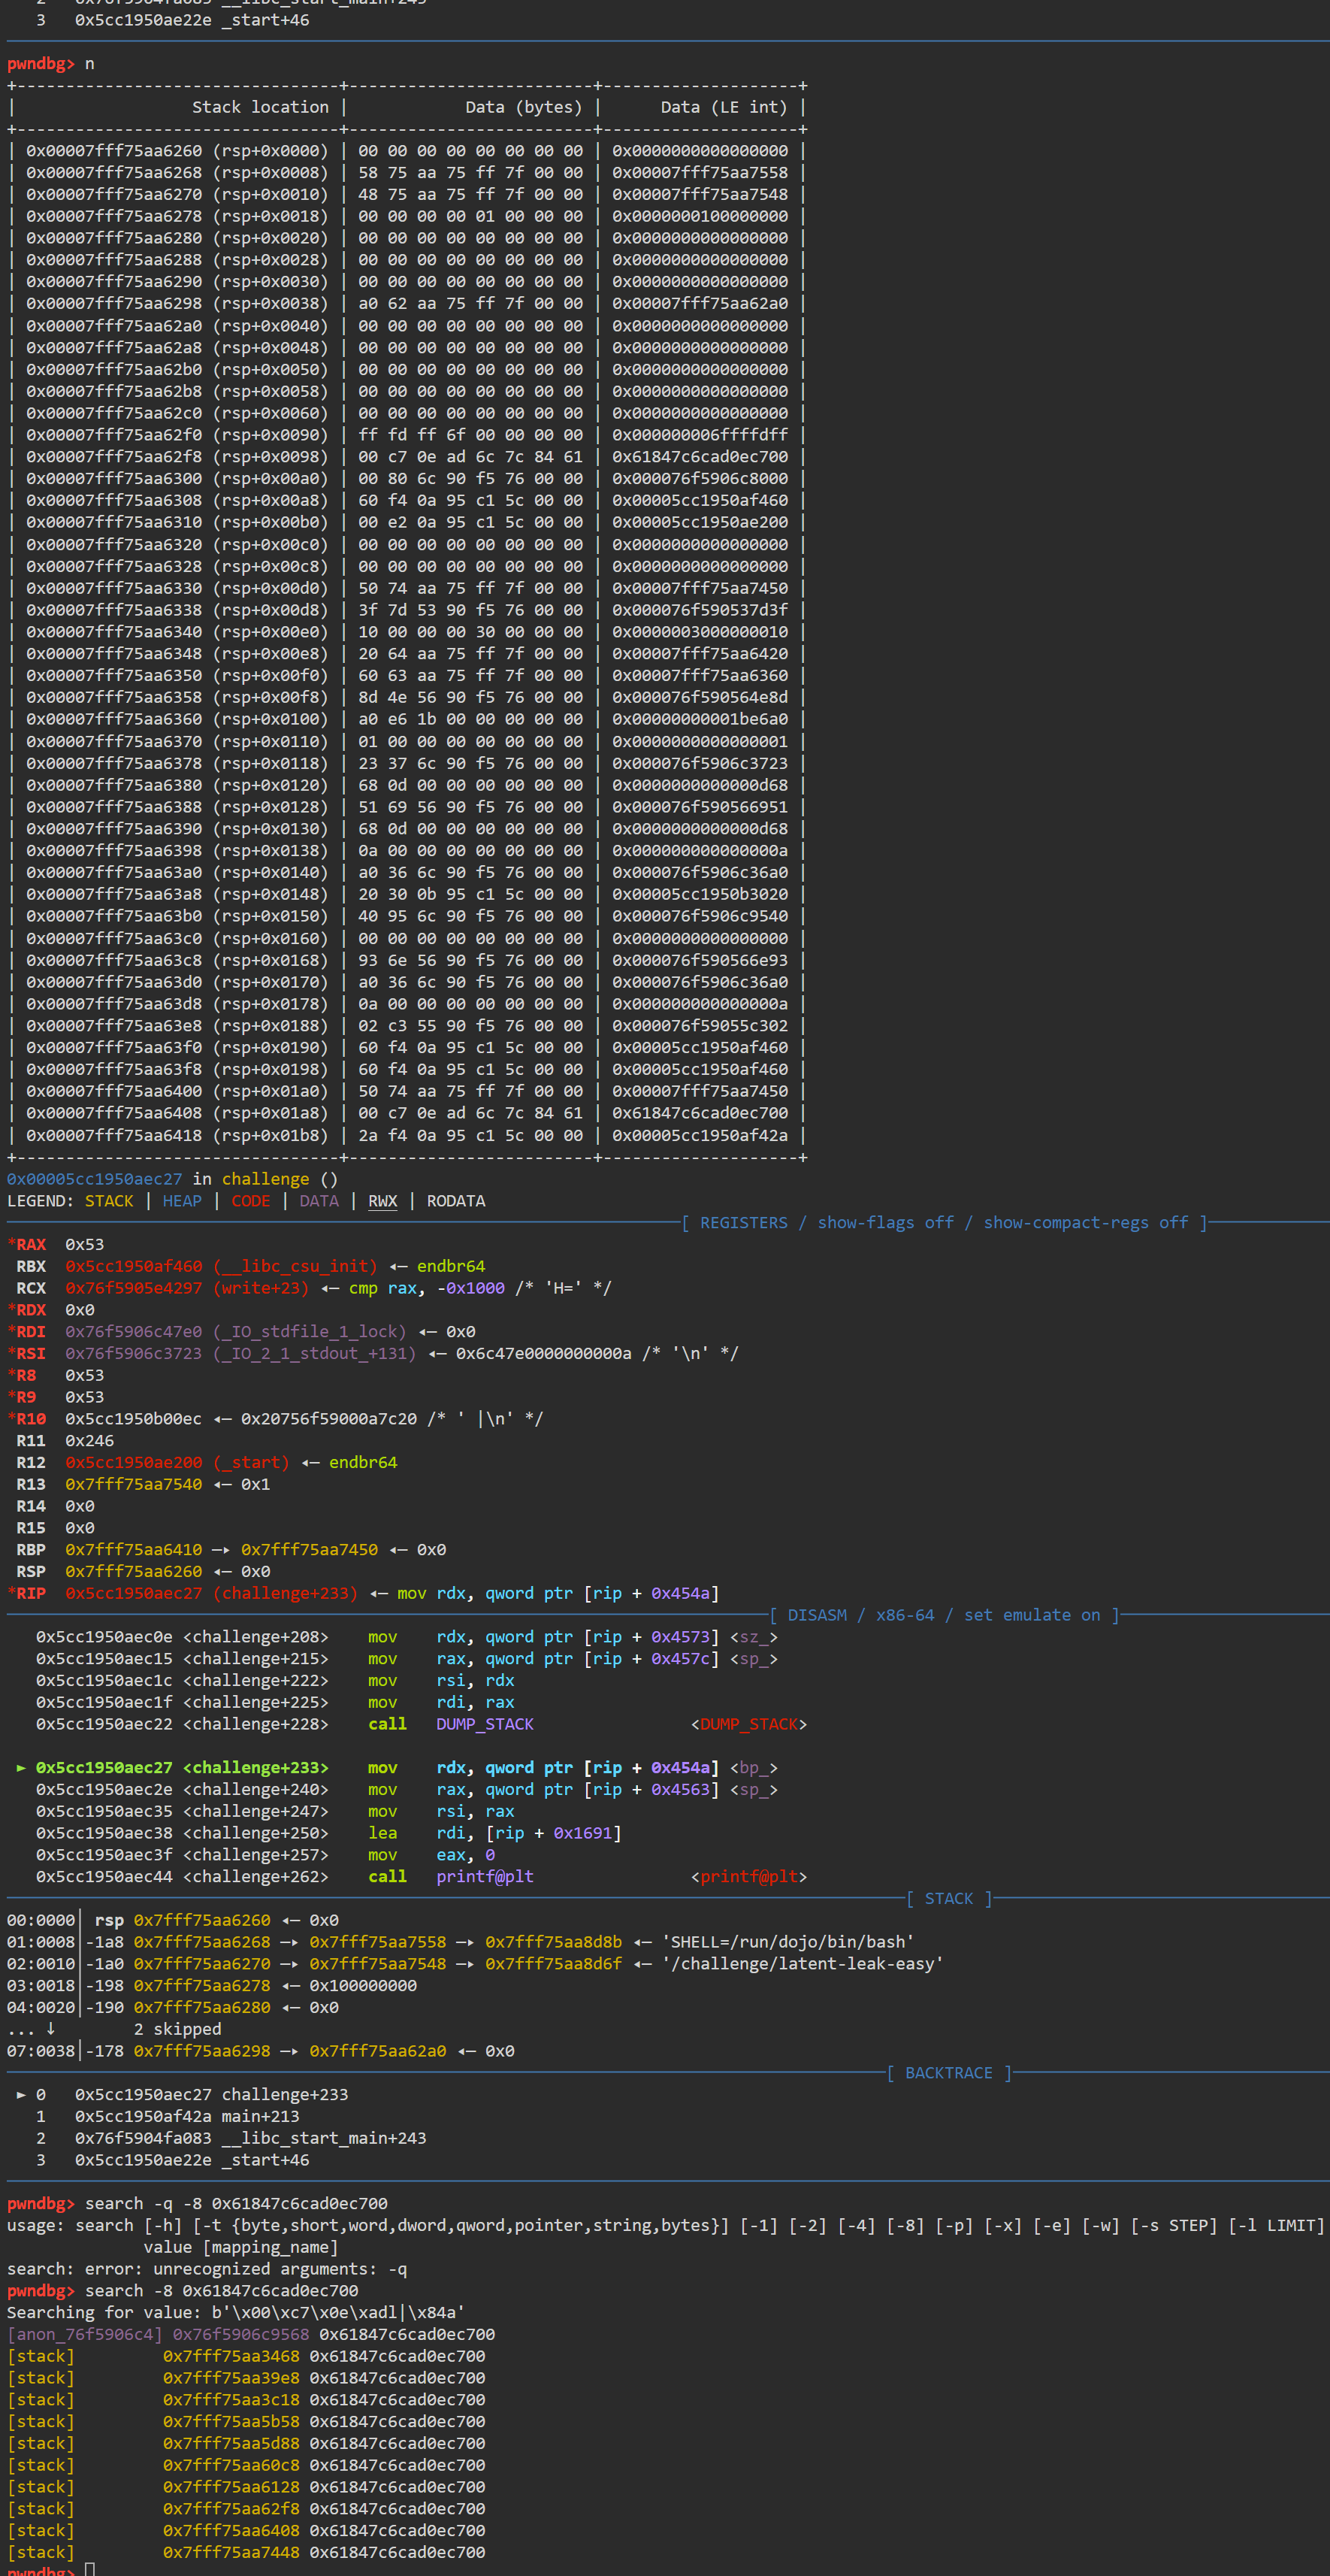Select the string '/challenge/latent-leak-easy'
Screen dimensions: 1330x2576
(x=802, y=1963)
